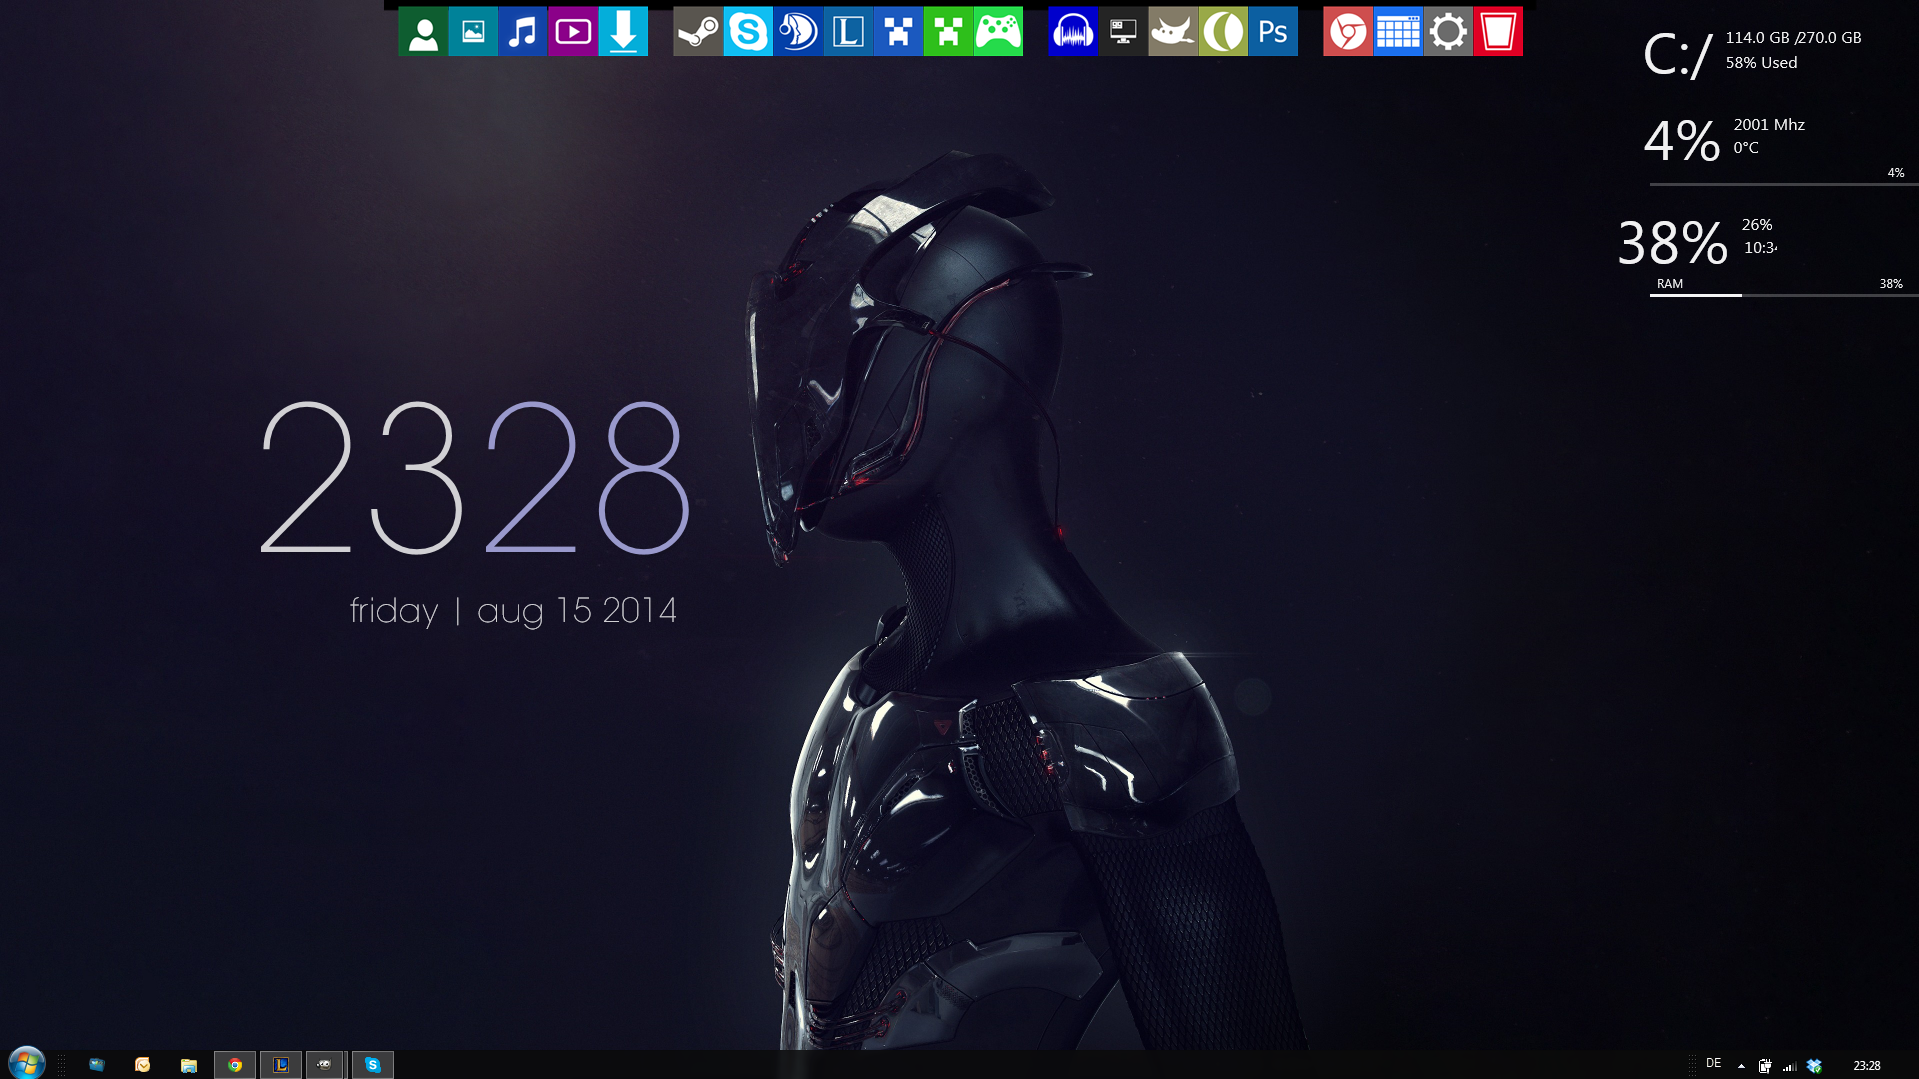
Task: Click the C:/ drive widget label
Action: (1678, 56)
